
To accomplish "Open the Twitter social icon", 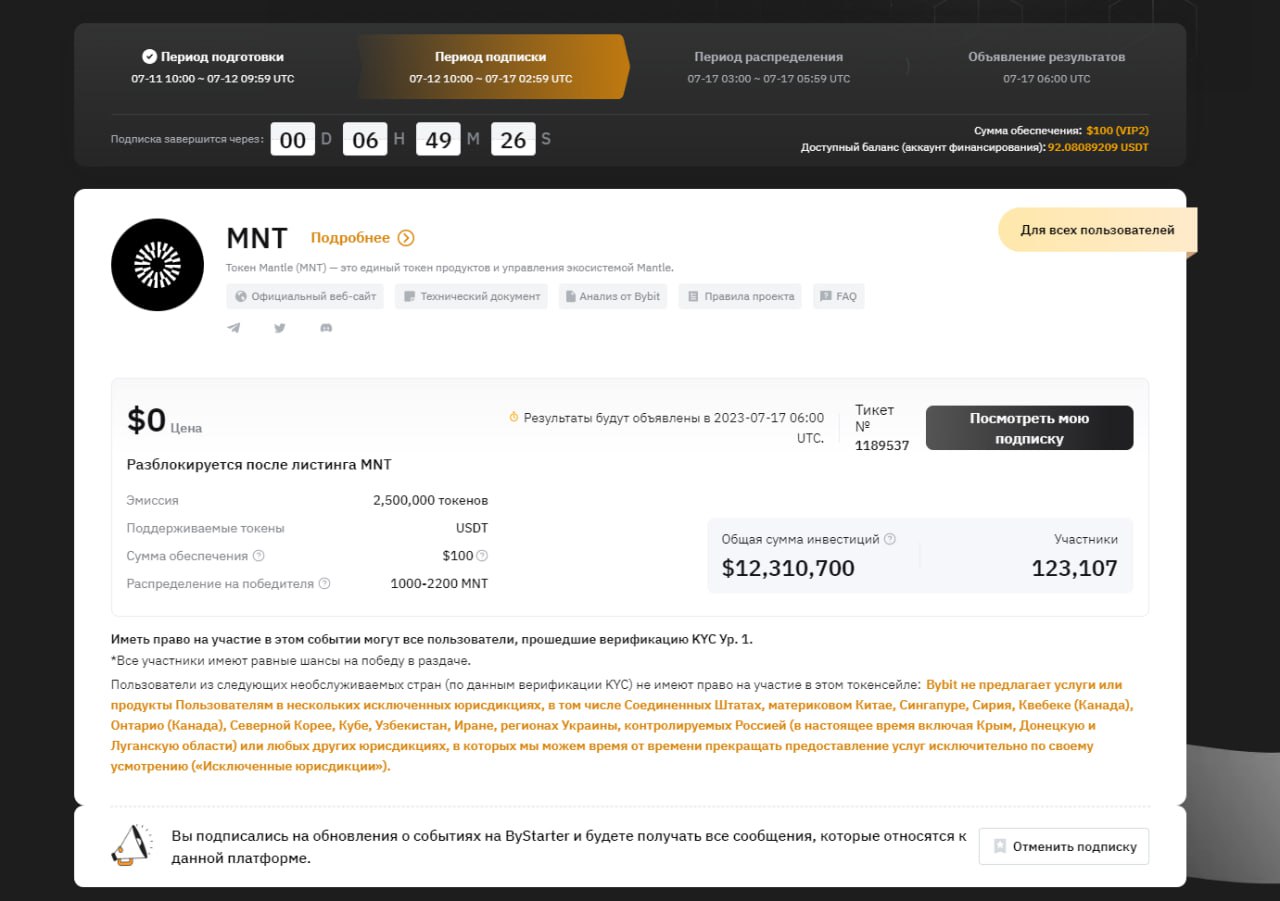I will coord(280,328).
